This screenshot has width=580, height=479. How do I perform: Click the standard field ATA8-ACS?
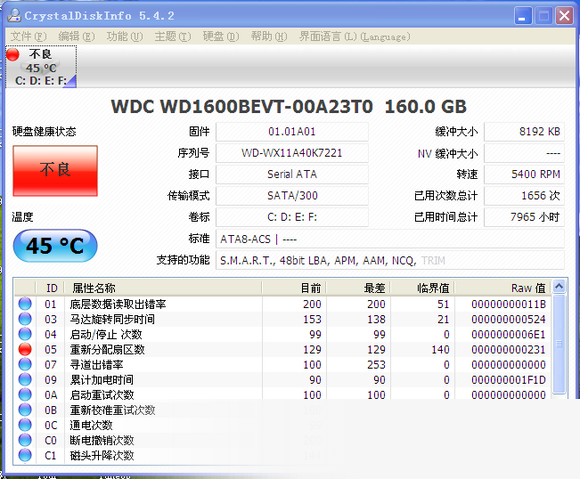point(390,239)
